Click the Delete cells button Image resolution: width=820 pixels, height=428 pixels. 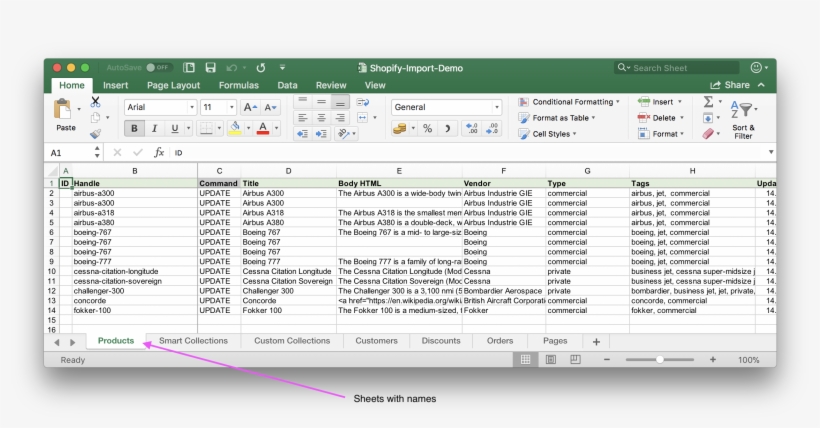click(x=660, y=118)
